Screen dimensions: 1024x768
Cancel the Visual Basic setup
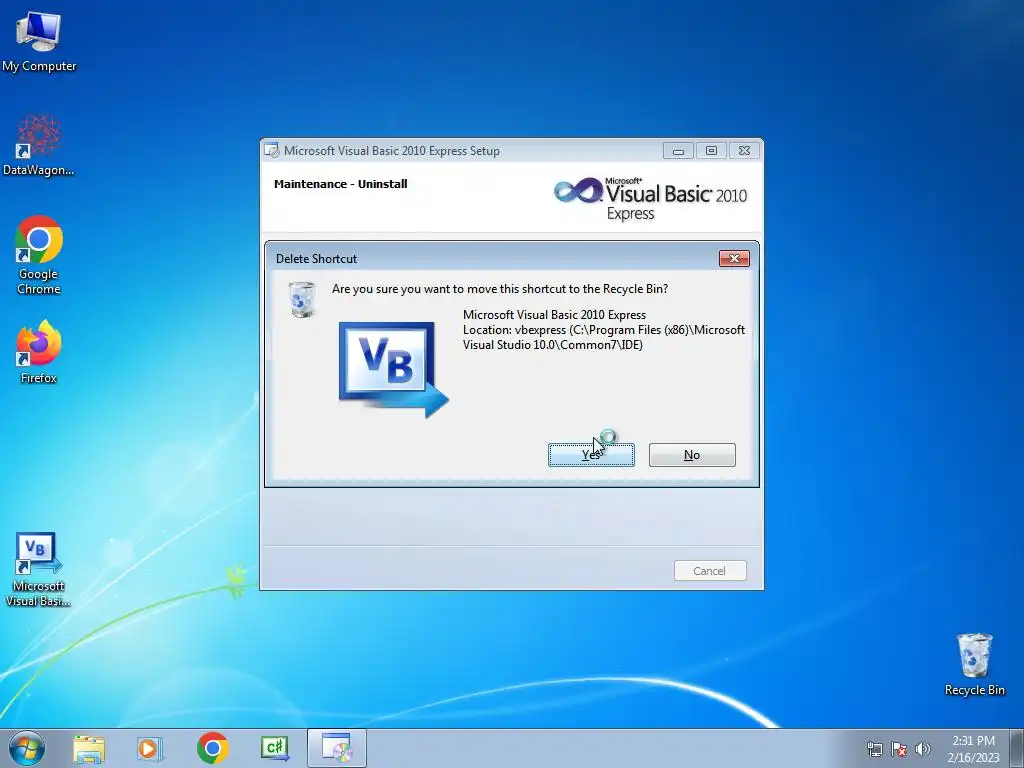710,571
